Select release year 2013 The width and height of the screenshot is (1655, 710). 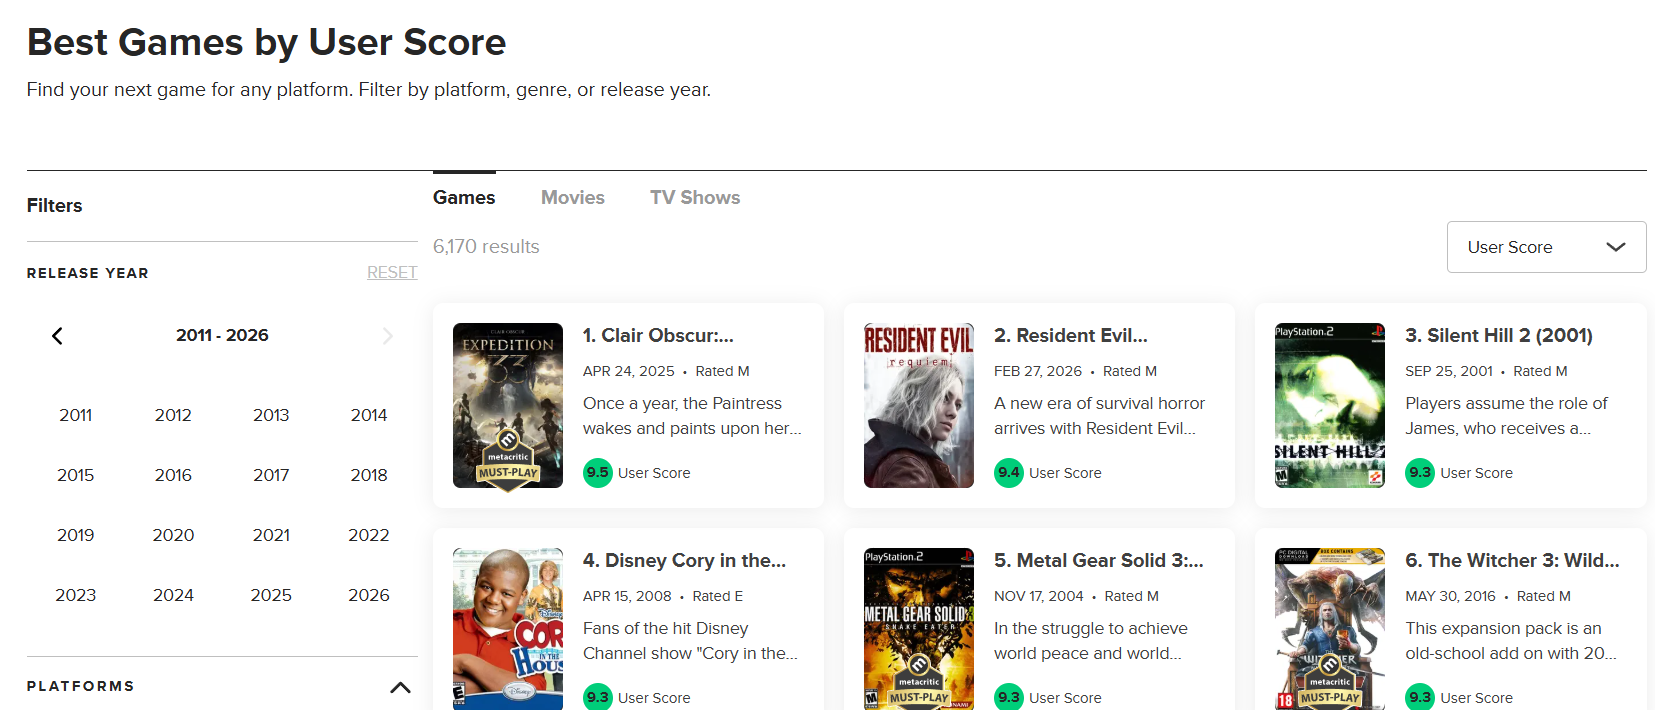click(271, 415)
